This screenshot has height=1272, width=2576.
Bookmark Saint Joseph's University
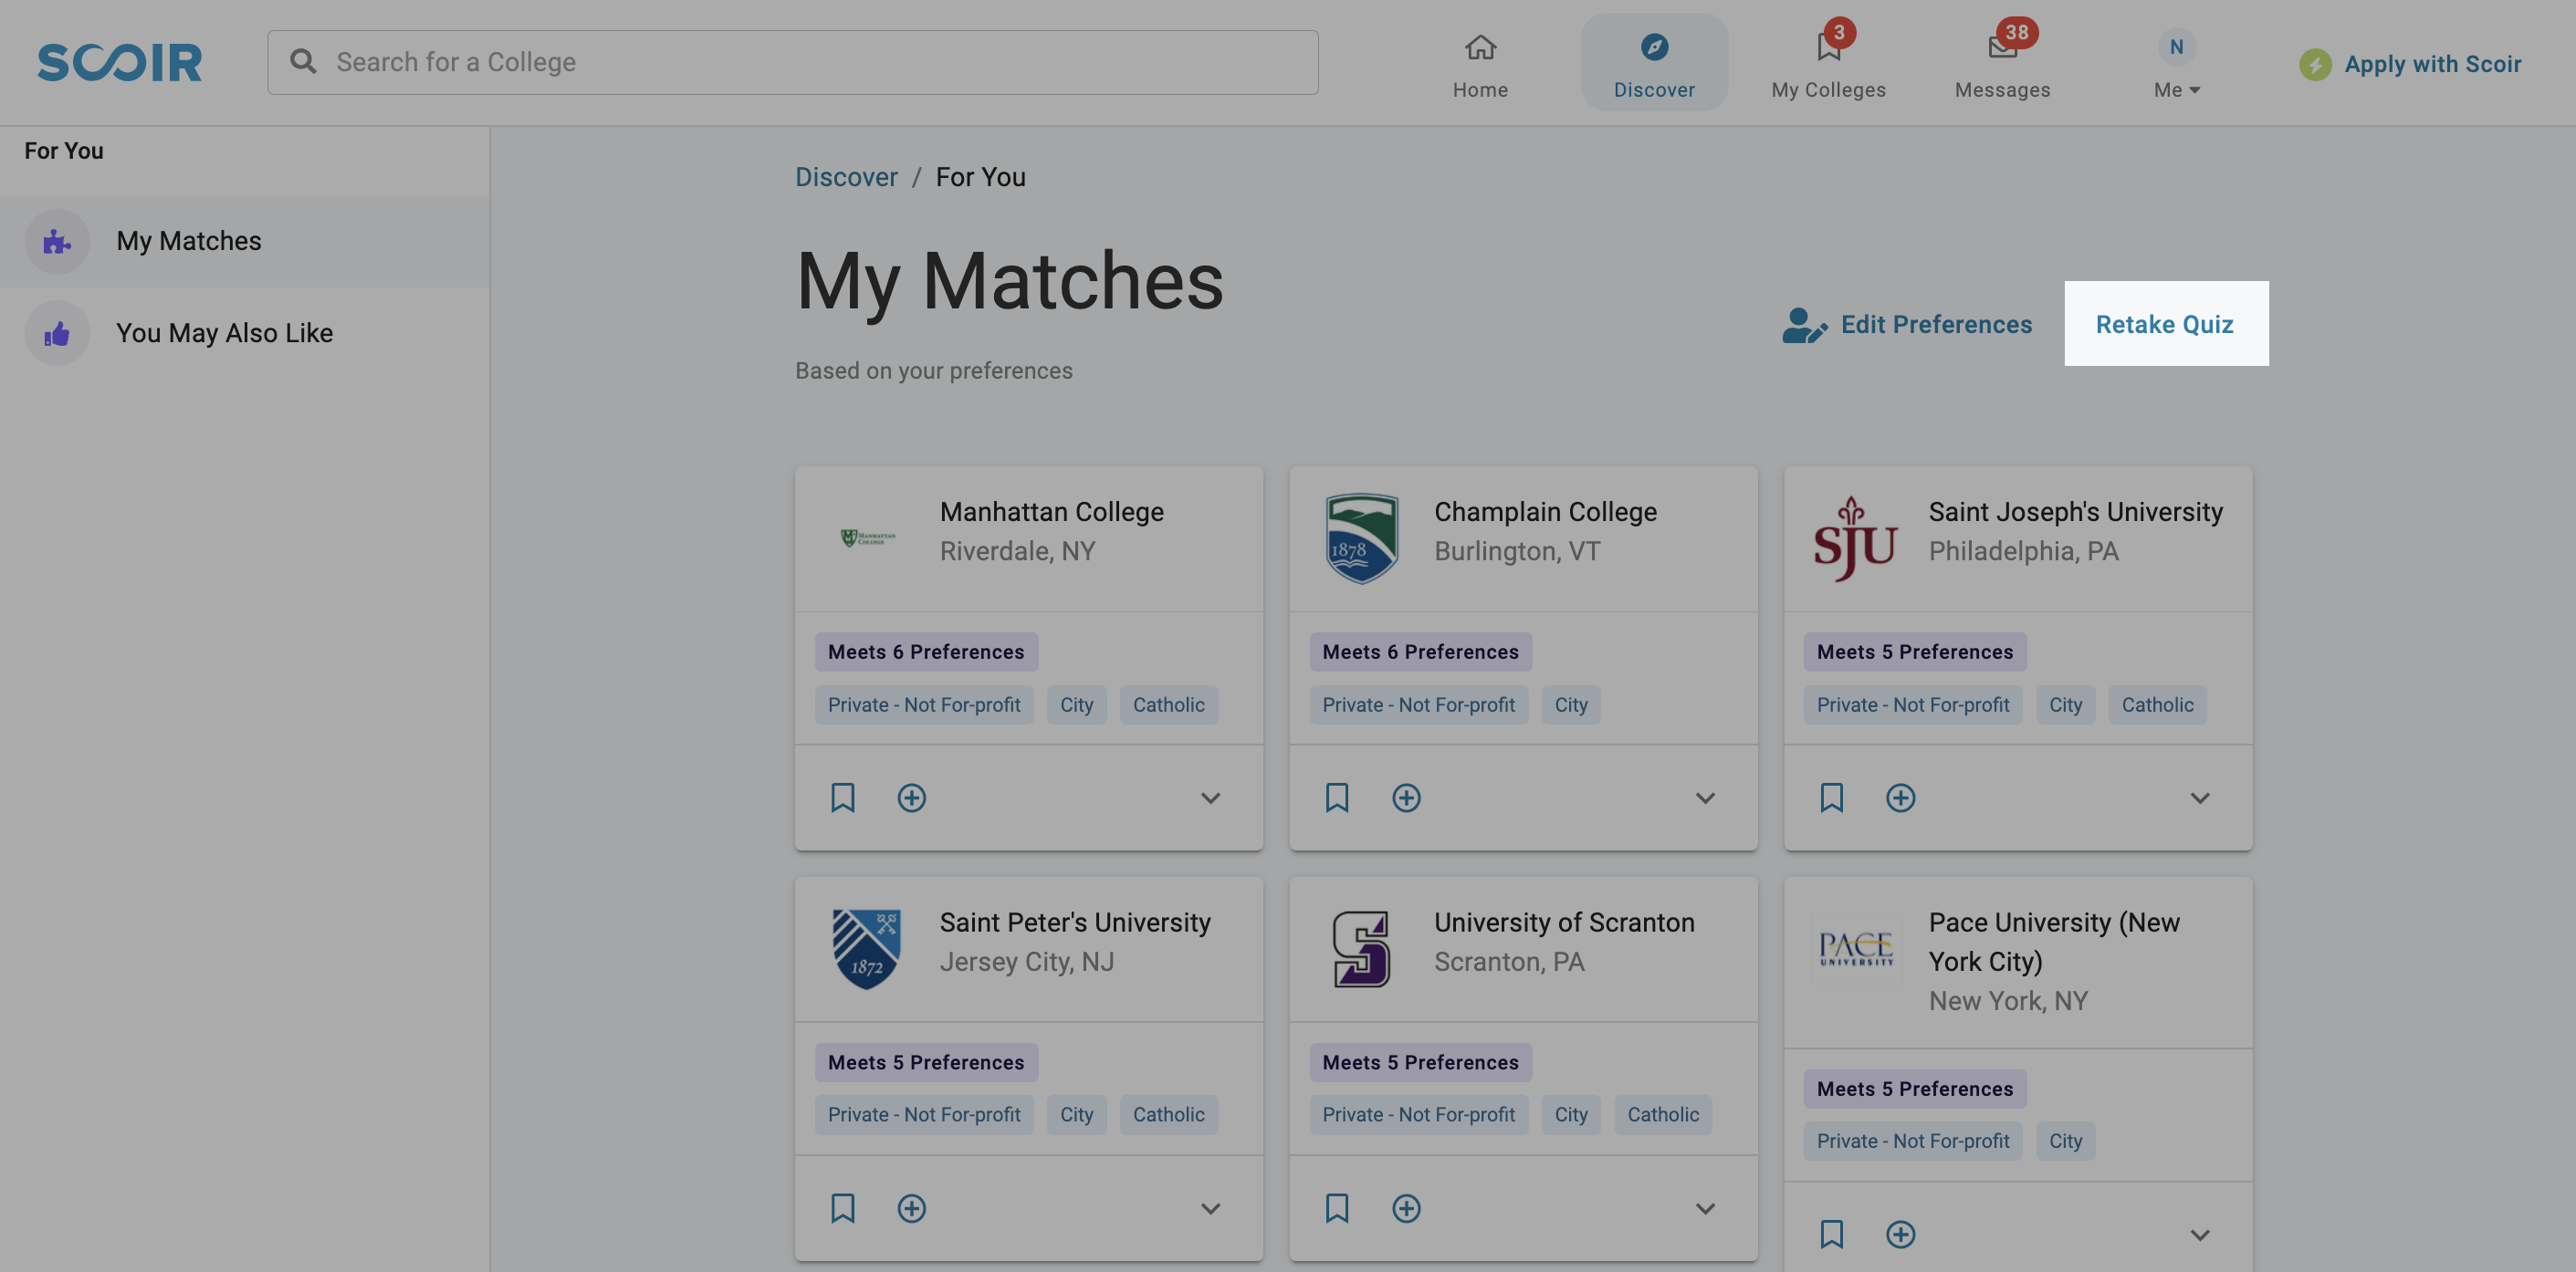(1831, 797)
